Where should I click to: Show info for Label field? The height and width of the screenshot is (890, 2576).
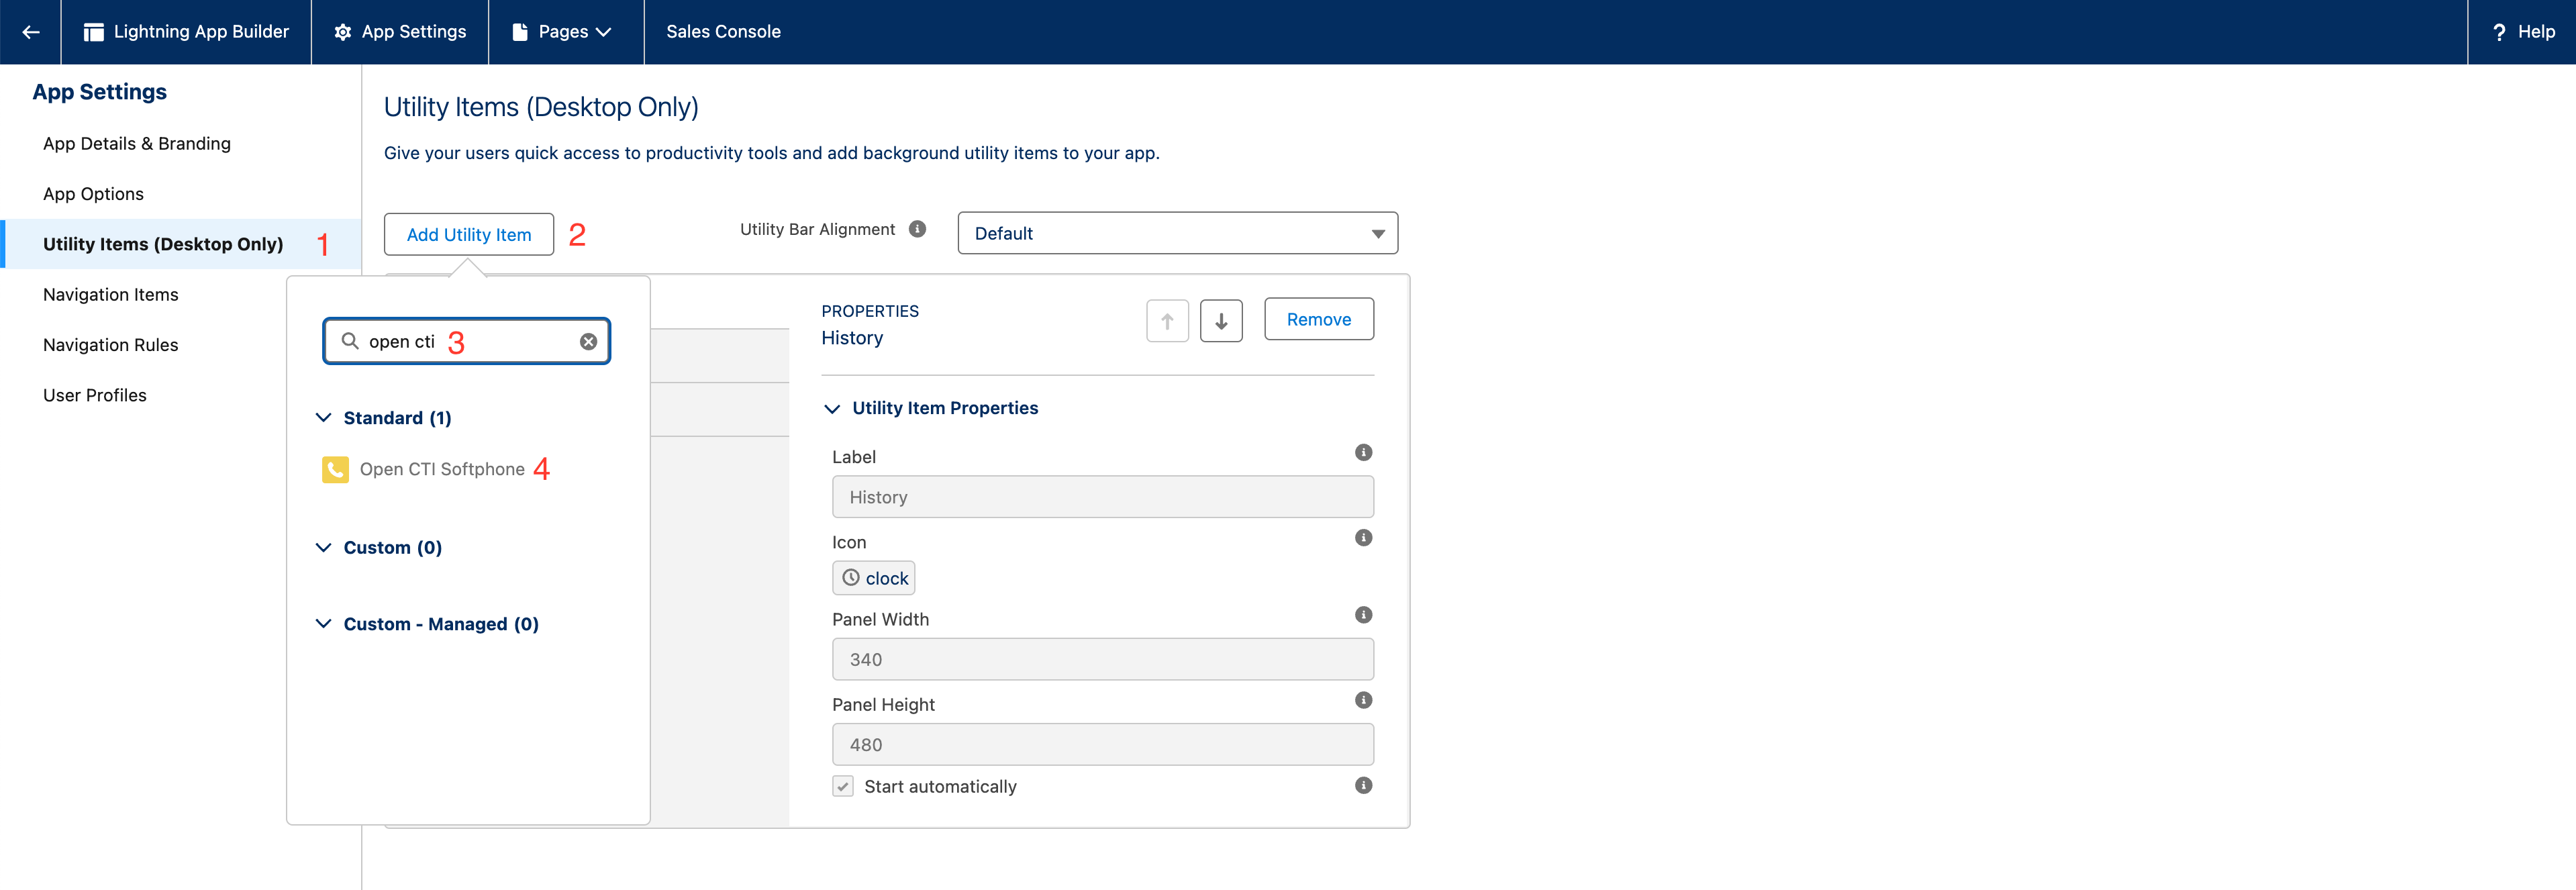1363,453
